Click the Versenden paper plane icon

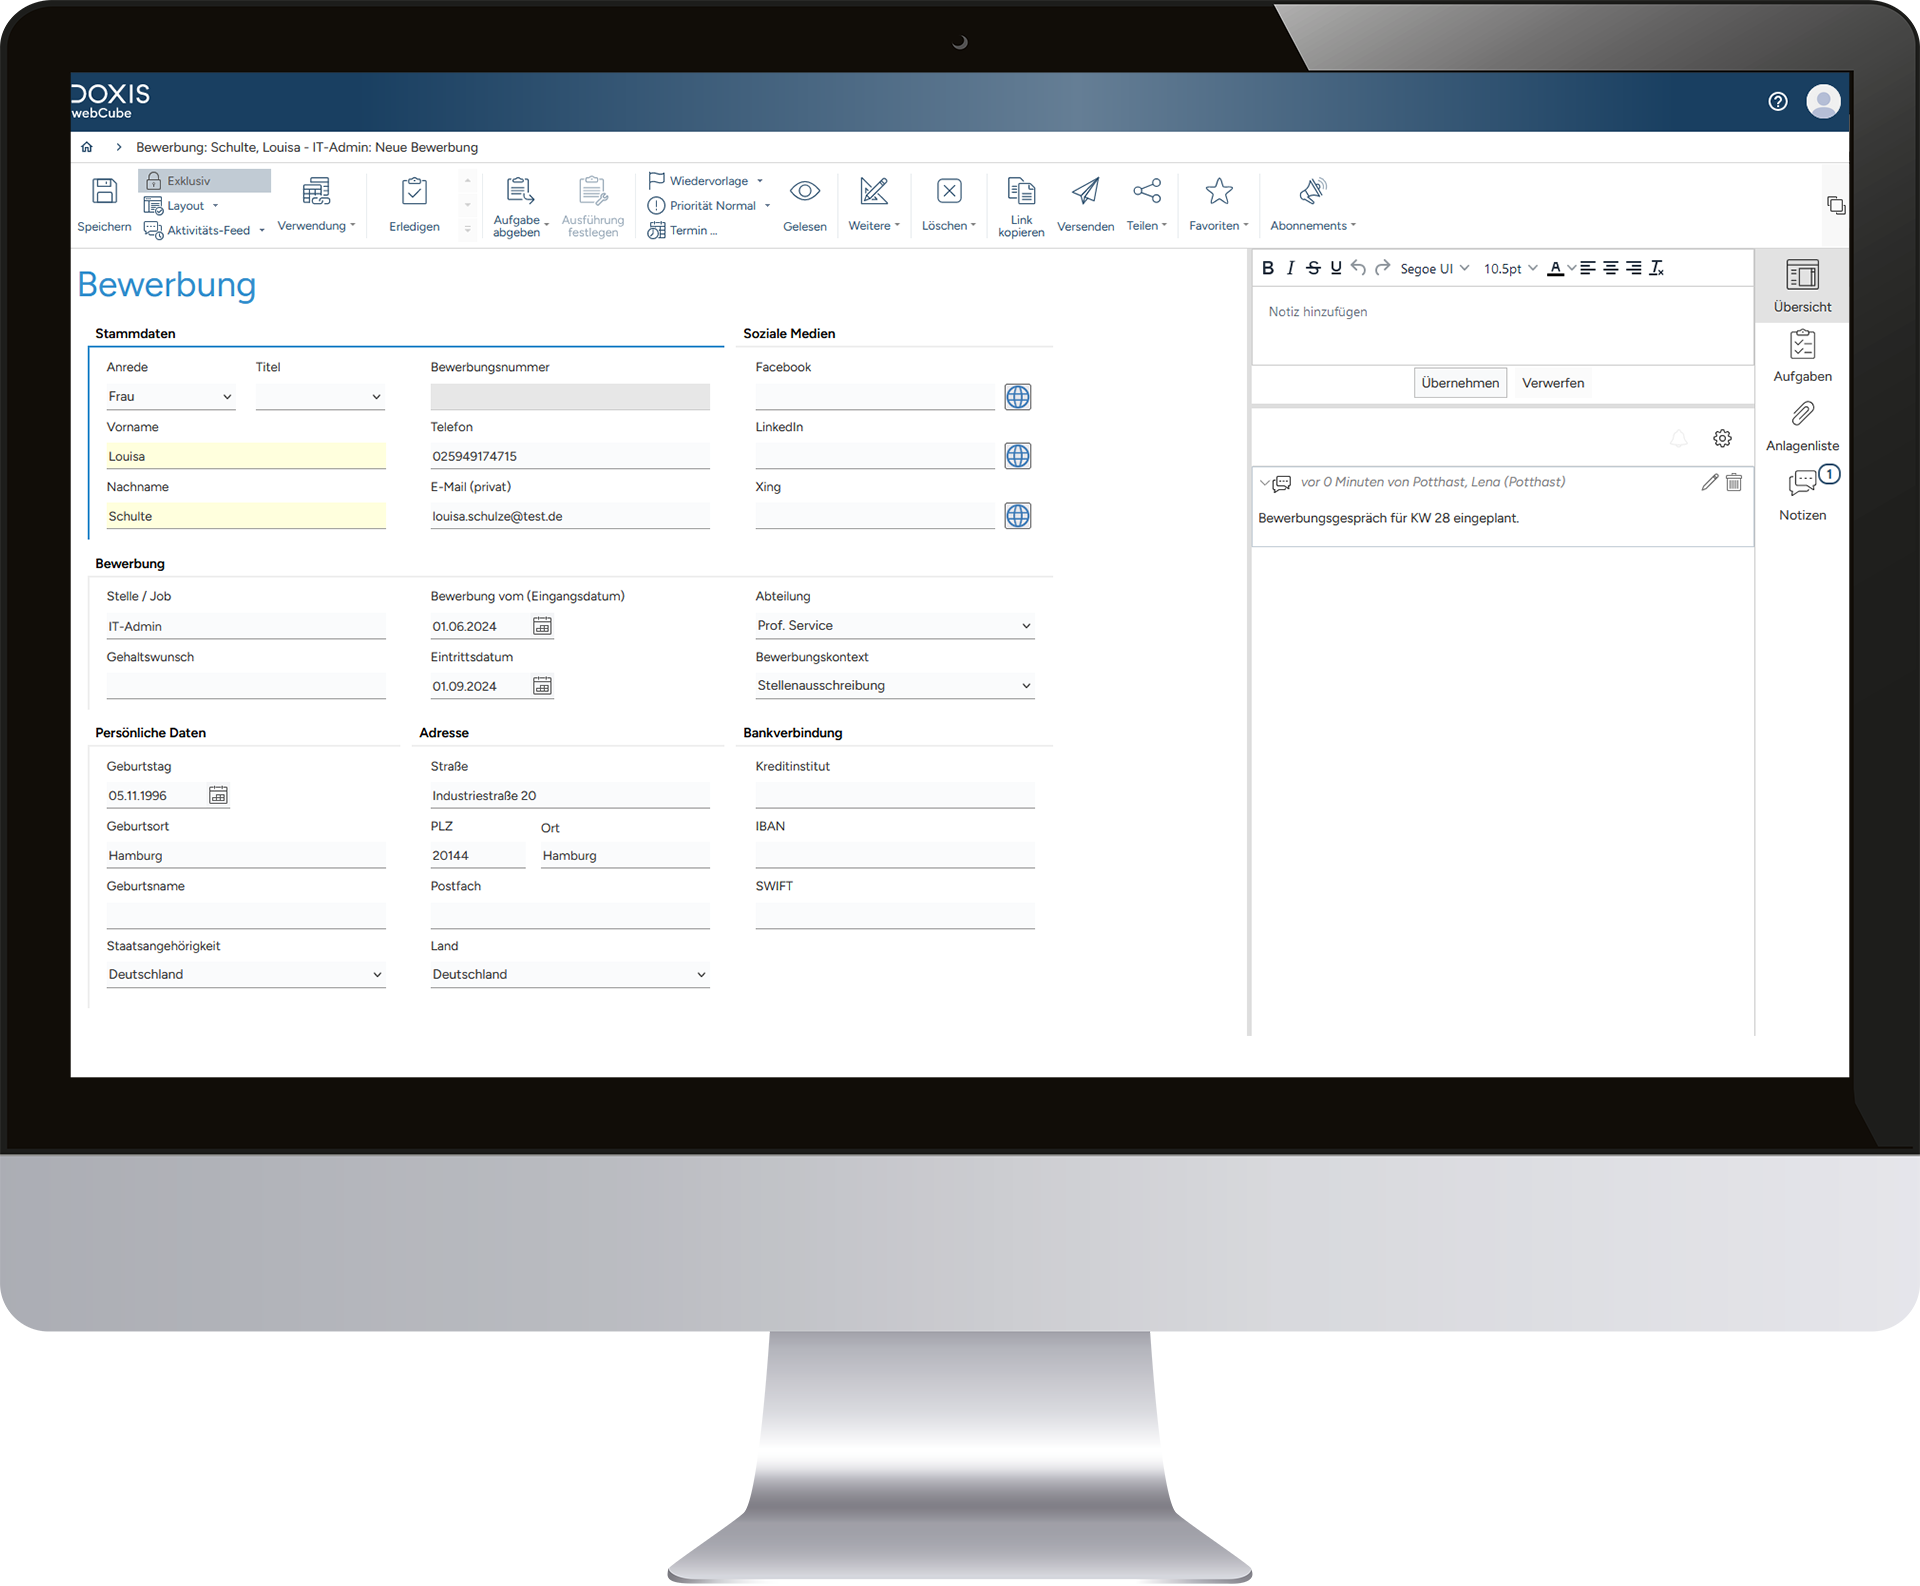[1085, 192]
